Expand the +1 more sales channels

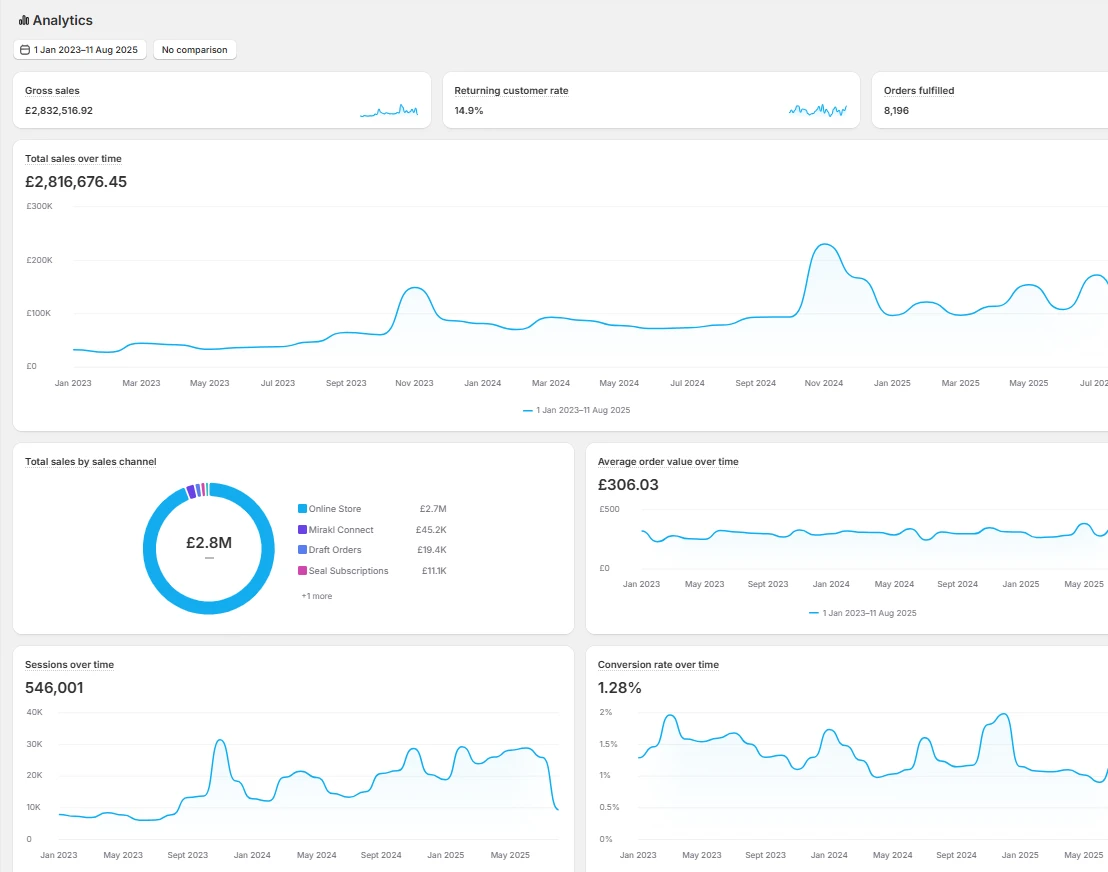point(316,596)
